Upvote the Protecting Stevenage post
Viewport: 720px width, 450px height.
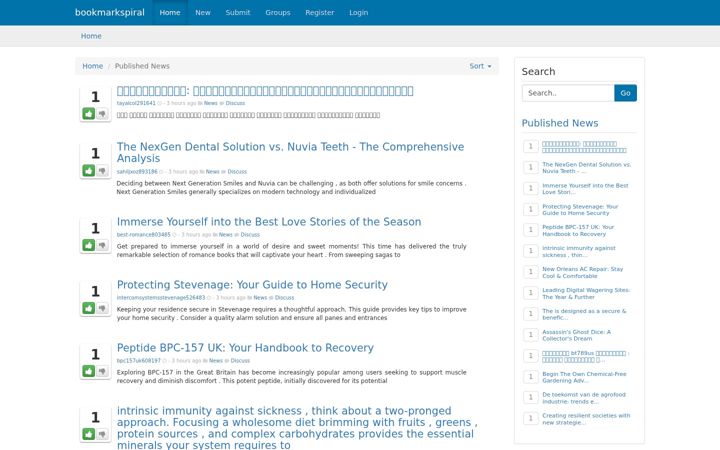89,308
